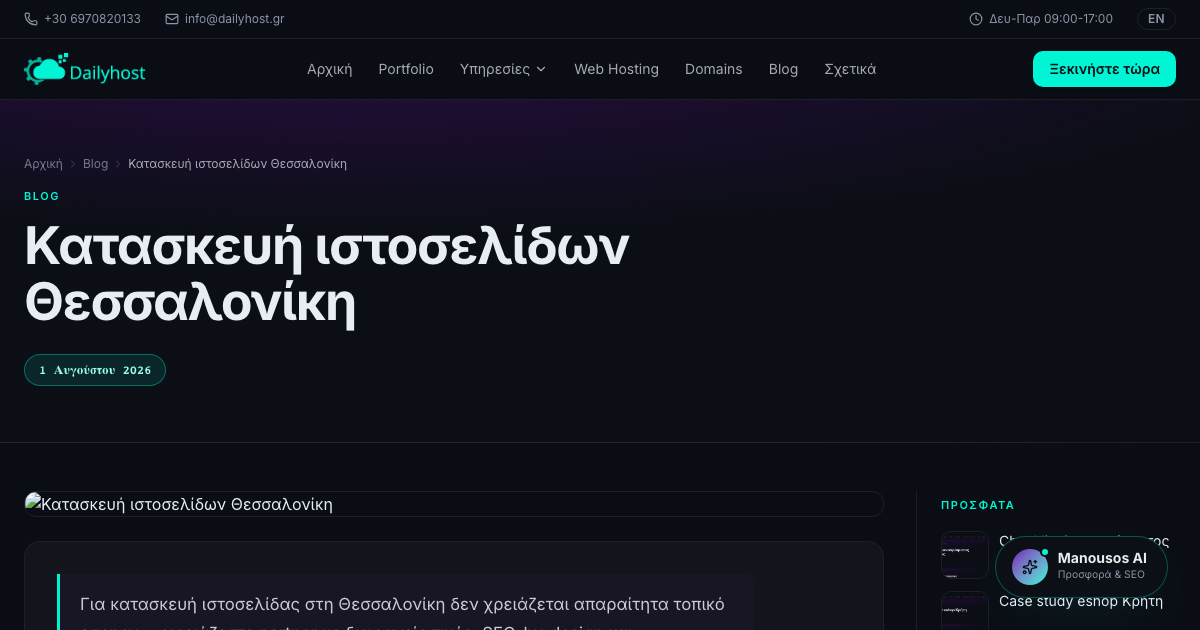
Task: Open the Case study eshop Κρήτη post
Action: pos(1081,601)
